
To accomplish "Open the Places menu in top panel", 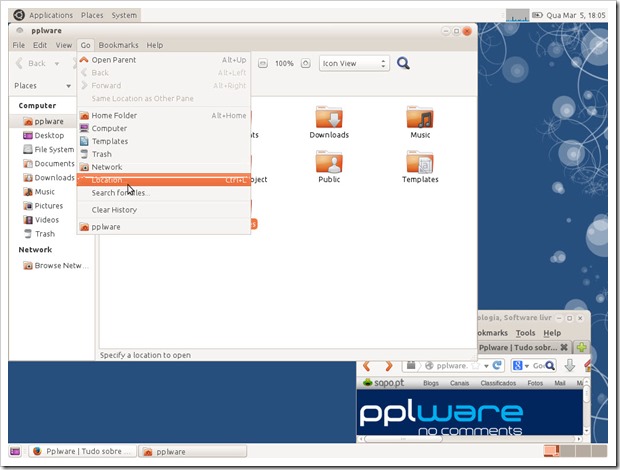I will click(92, 15).
